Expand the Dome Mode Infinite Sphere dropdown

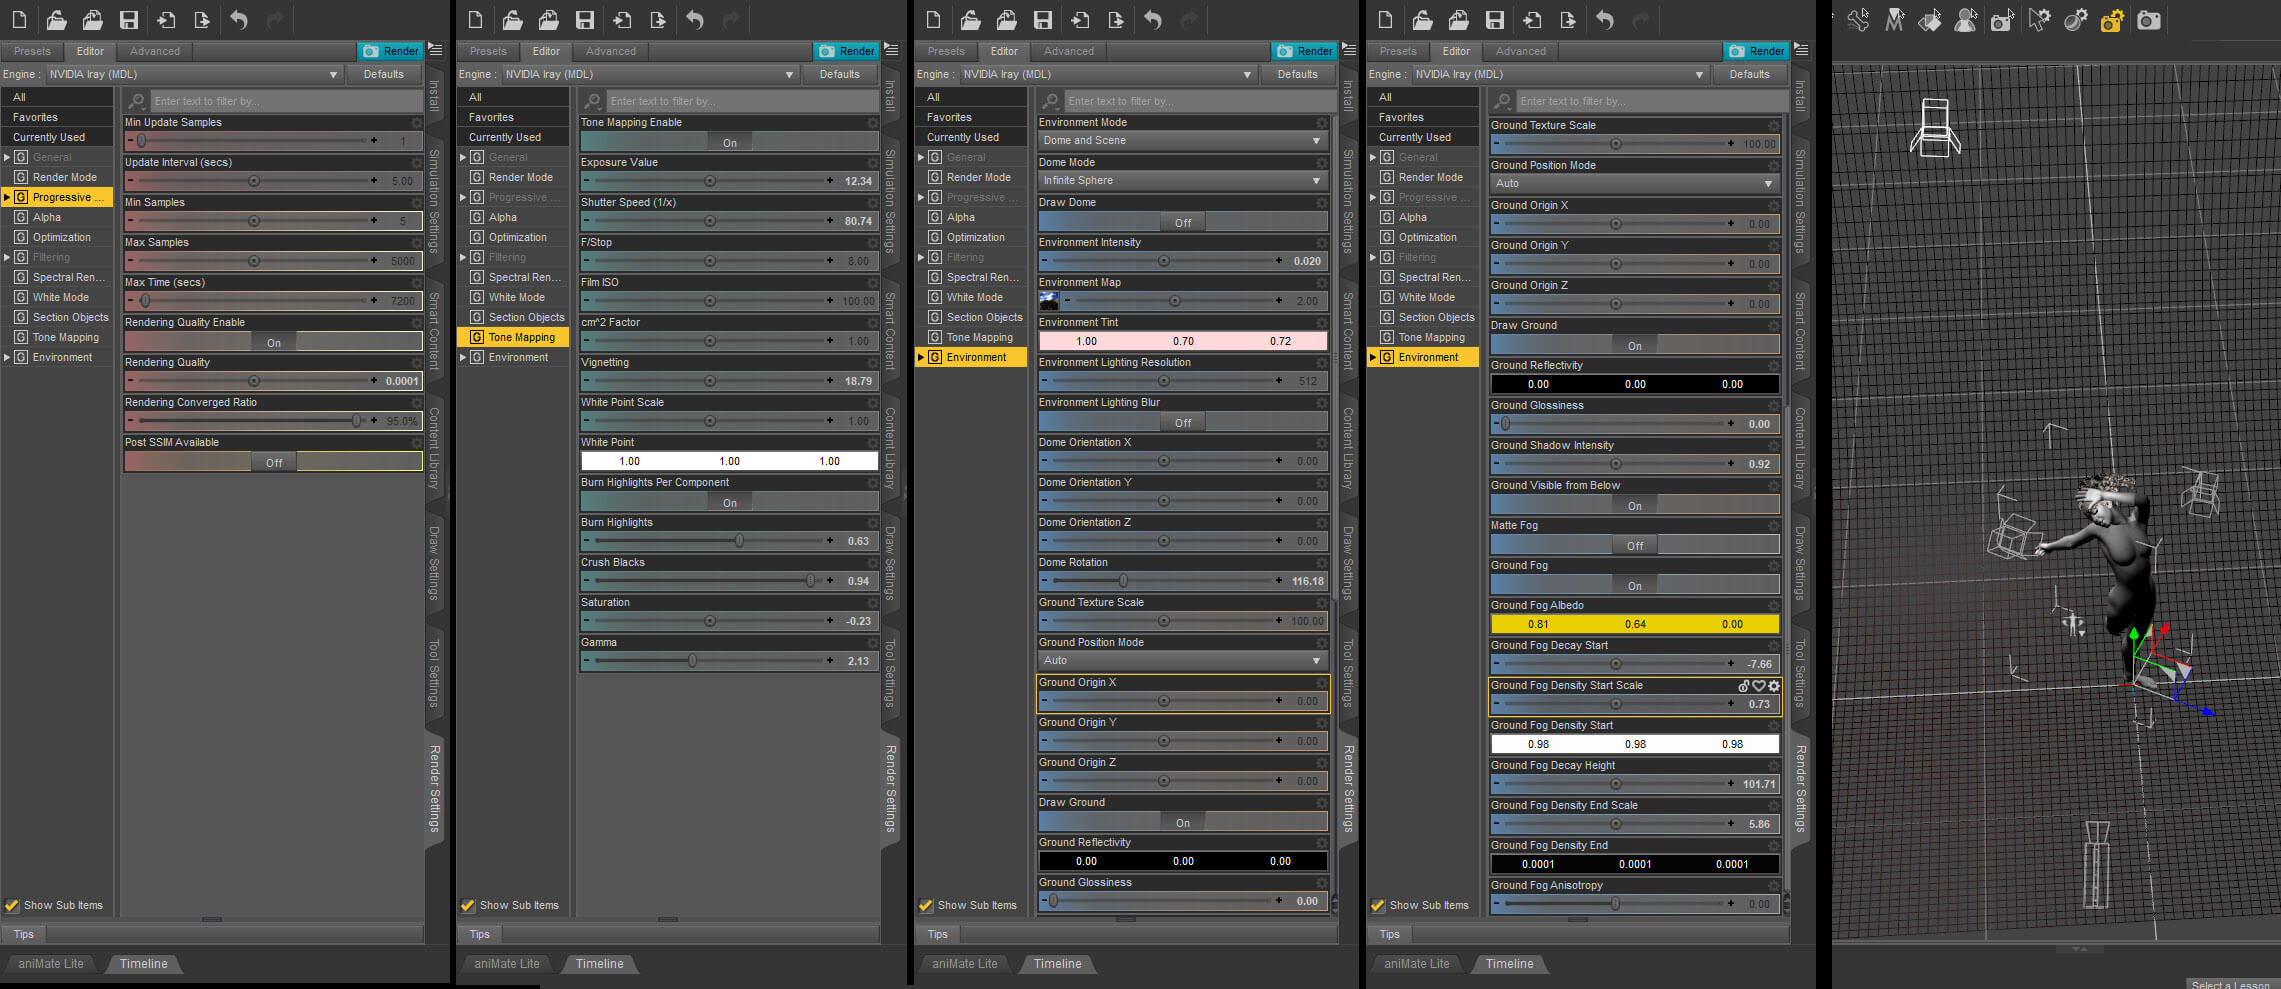point(1182,181)
